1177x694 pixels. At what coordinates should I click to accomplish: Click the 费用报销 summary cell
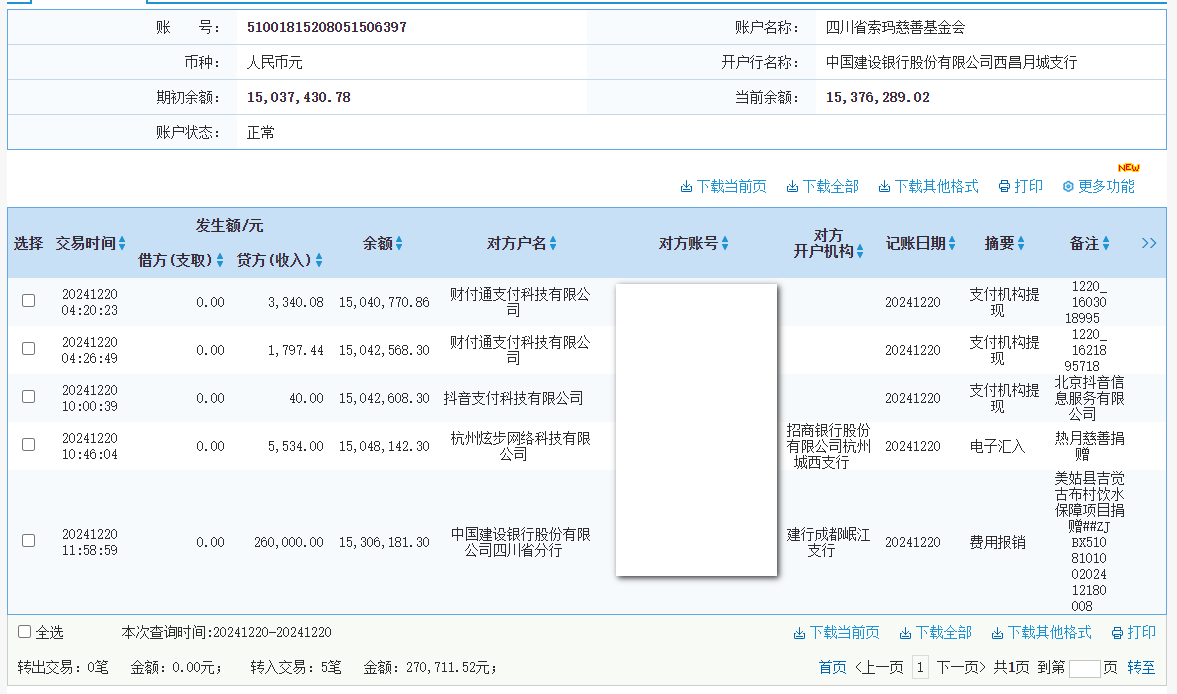(x=997, y=542)
